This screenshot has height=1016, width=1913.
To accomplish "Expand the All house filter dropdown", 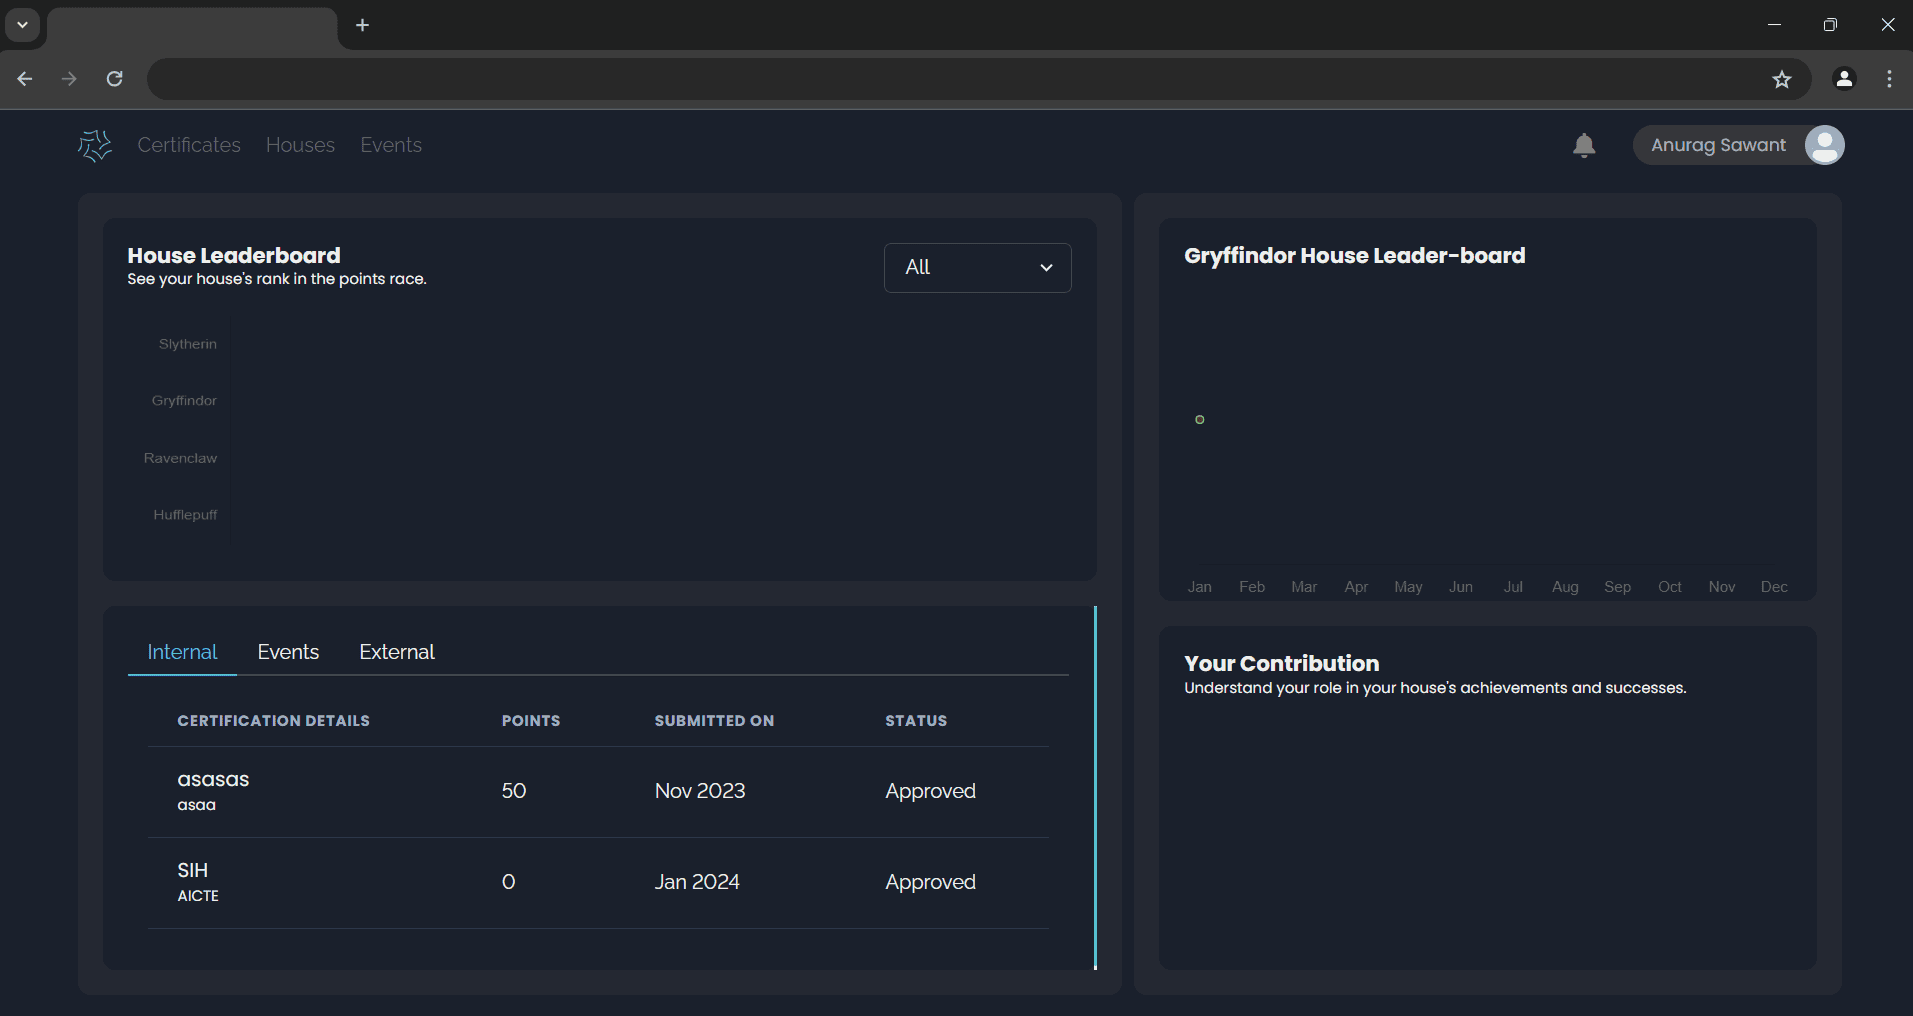I will tap(977, 268).
